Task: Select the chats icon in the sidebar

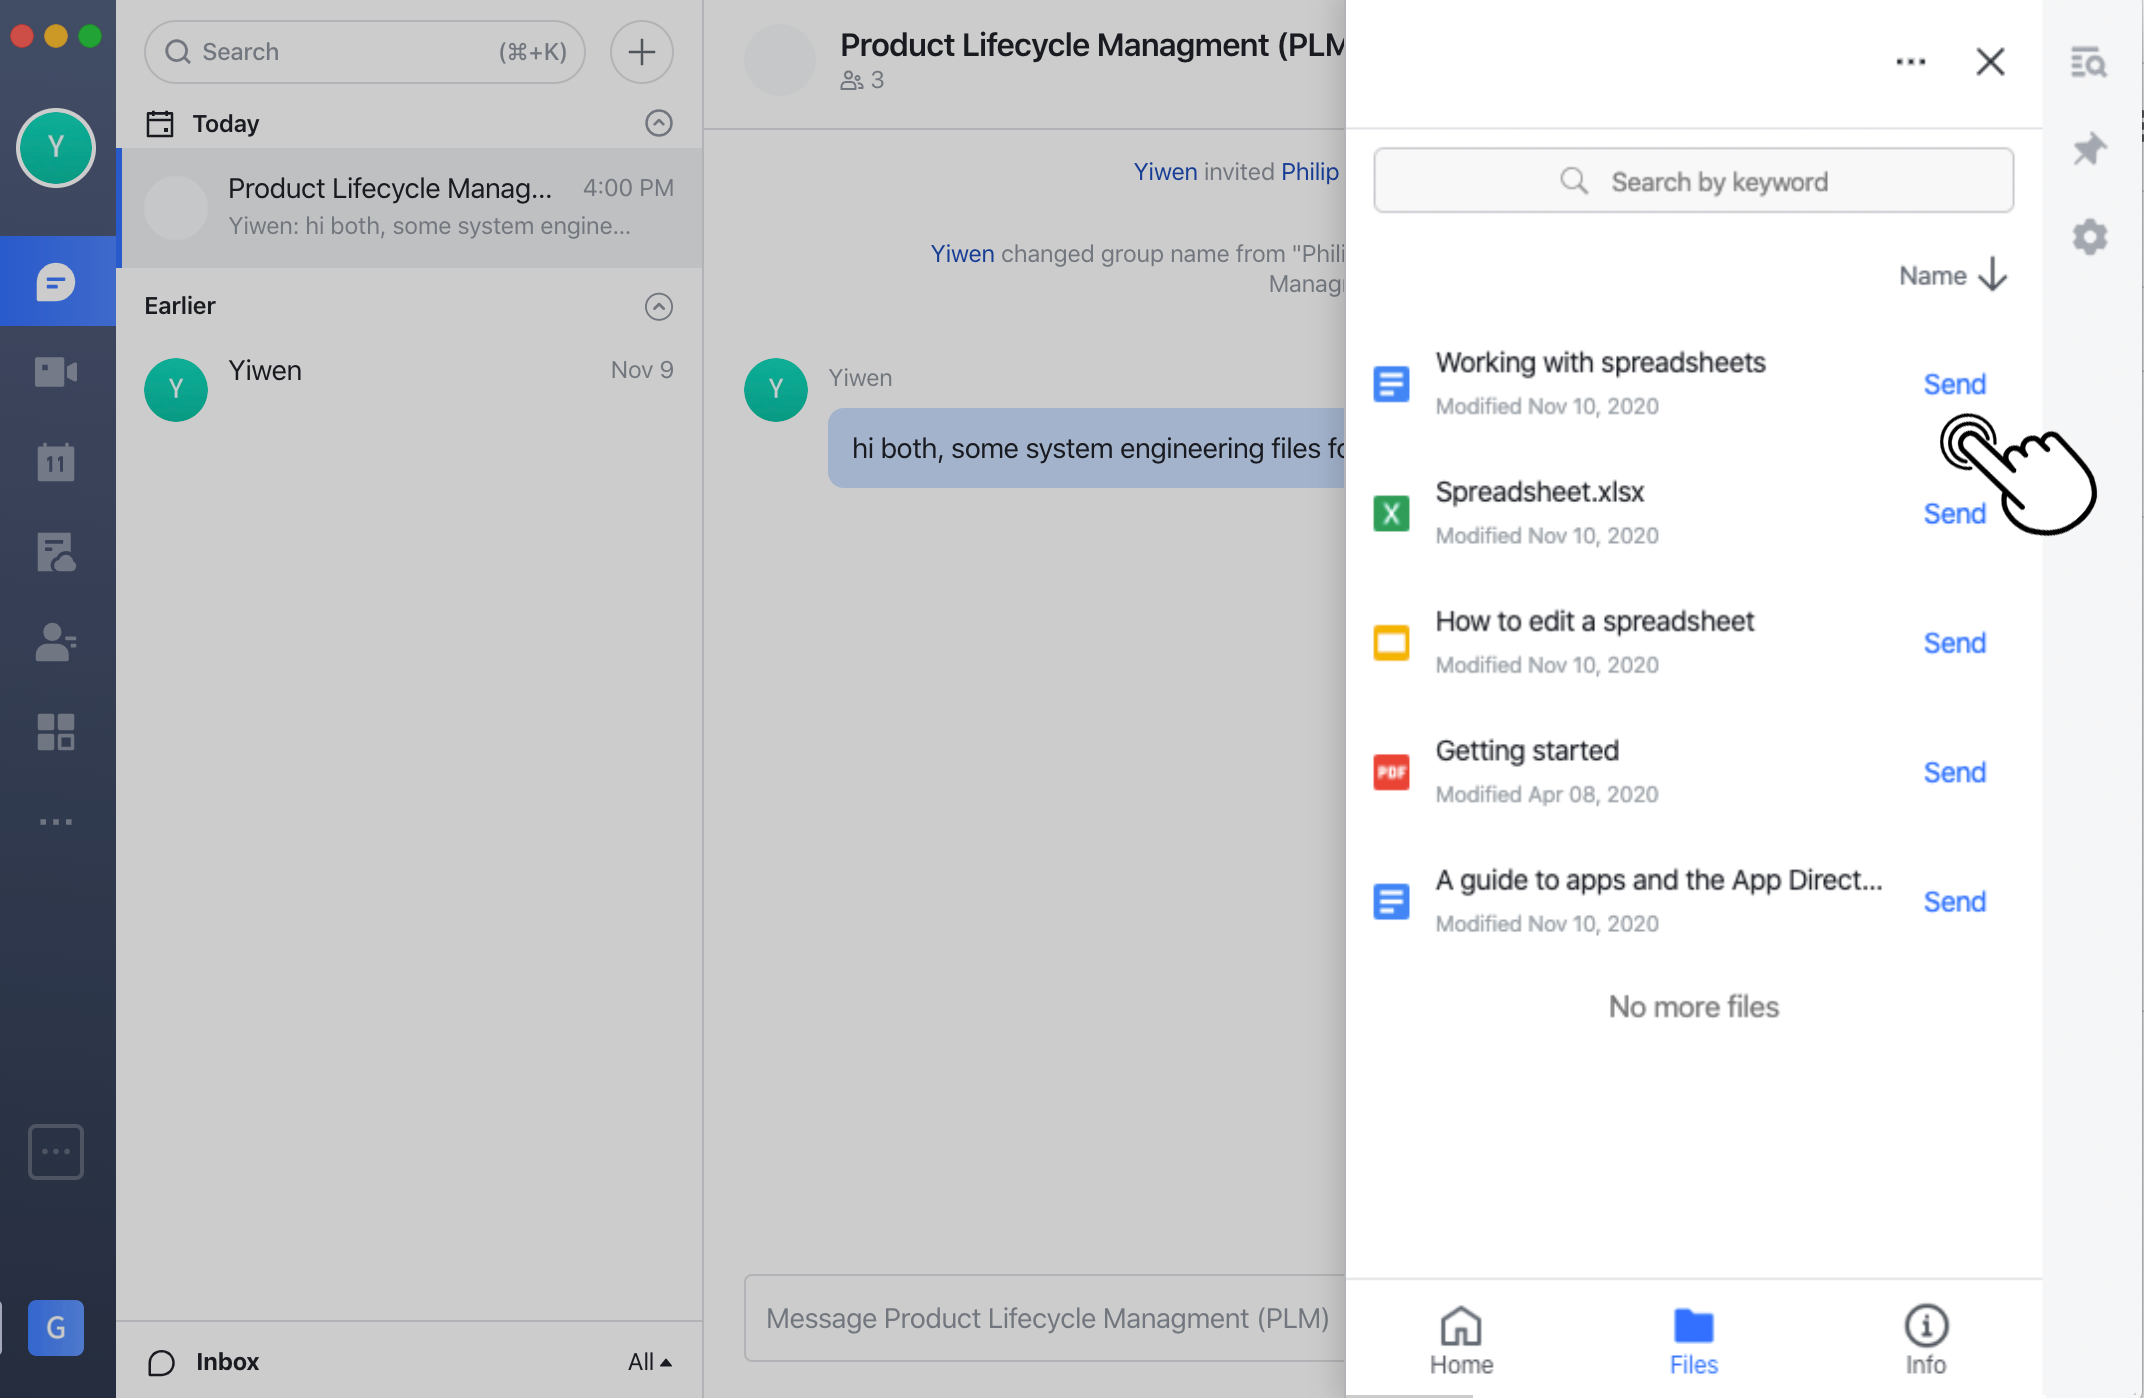Action: [x=56, y=281]
